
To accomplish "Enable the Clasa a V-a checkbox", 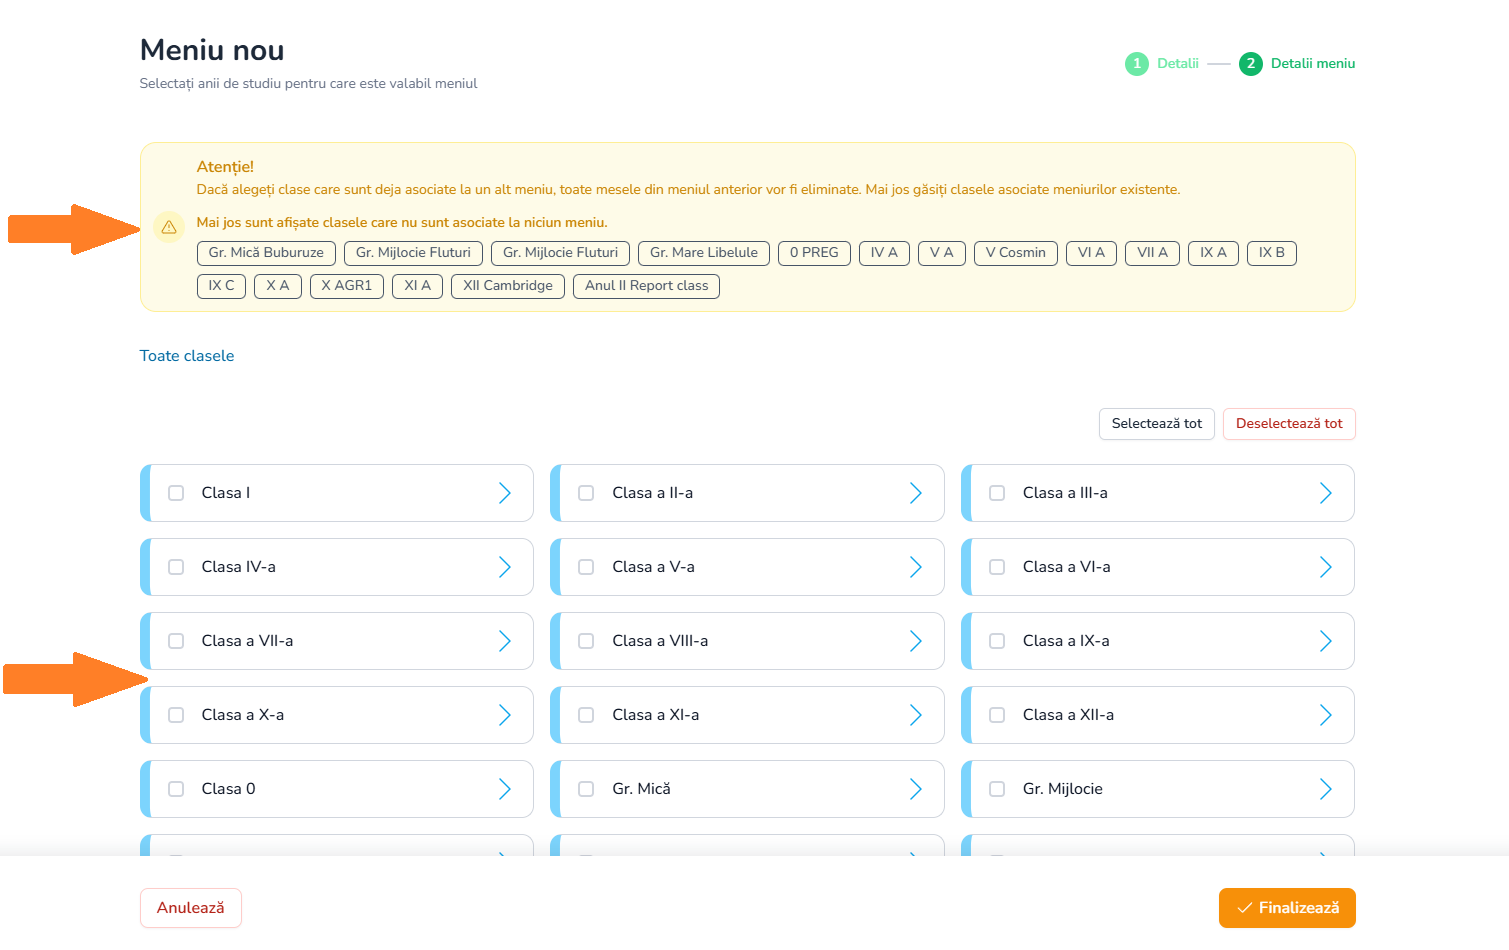I will [x=586, y=567].
